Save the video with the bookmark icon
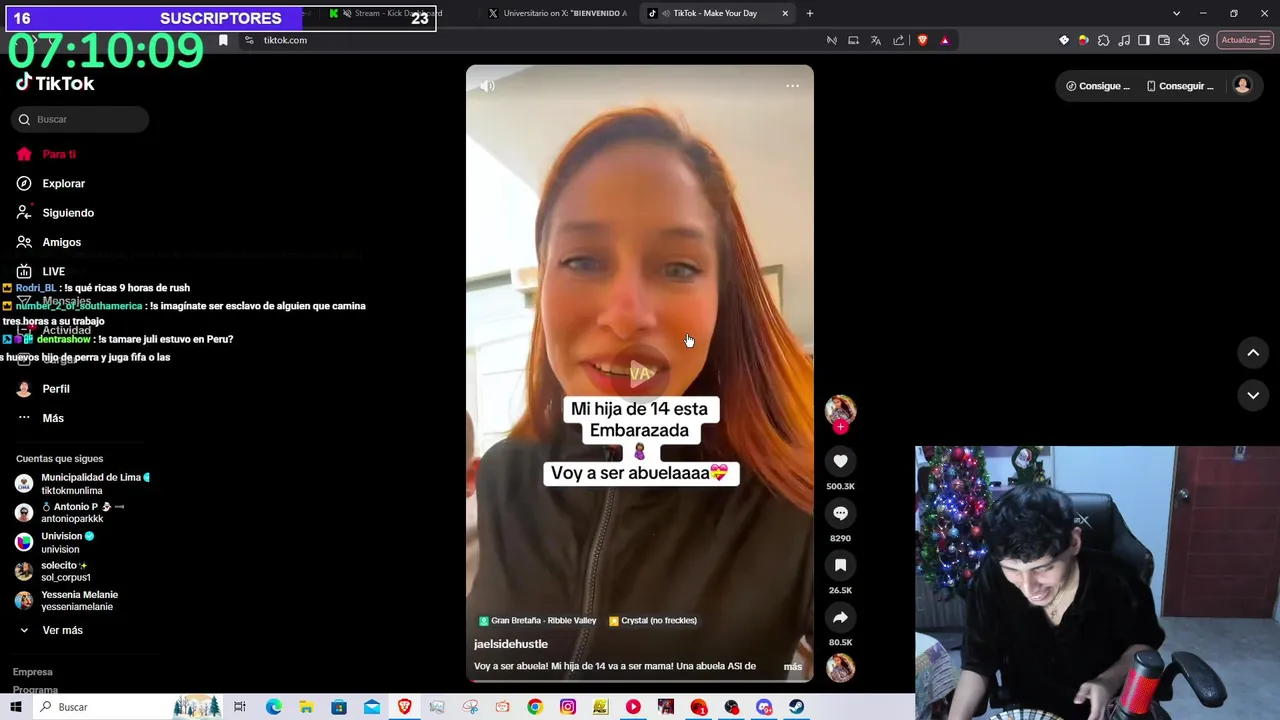Screen dimensions: 1280x720 [840, 565]
